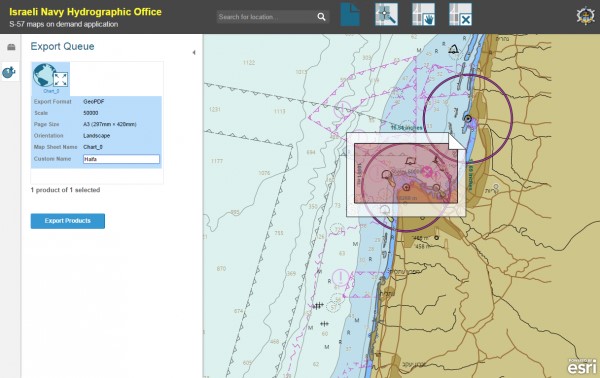Click the red chart extent rectangle on map
This screenshot has width=600, height=378.
(x=406, y=173)
